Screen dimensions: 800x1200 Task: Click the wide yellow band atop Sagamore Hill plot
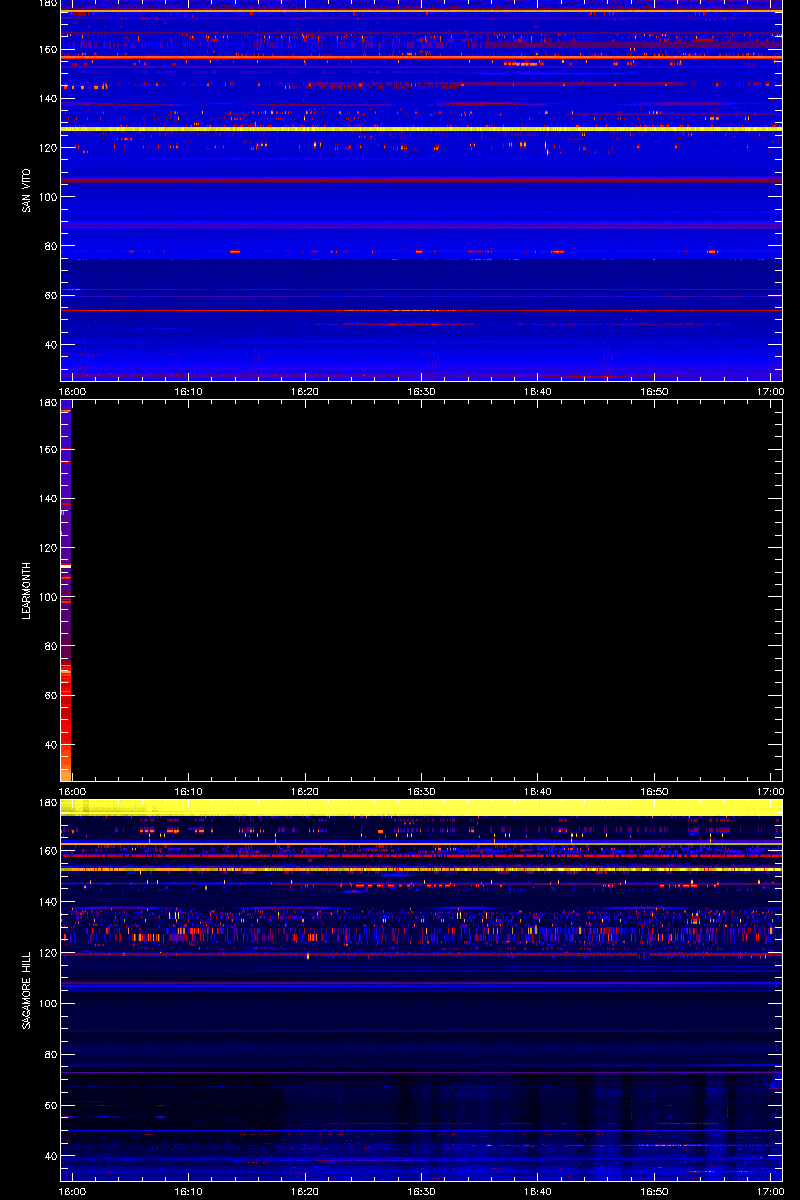coord(421,807)
